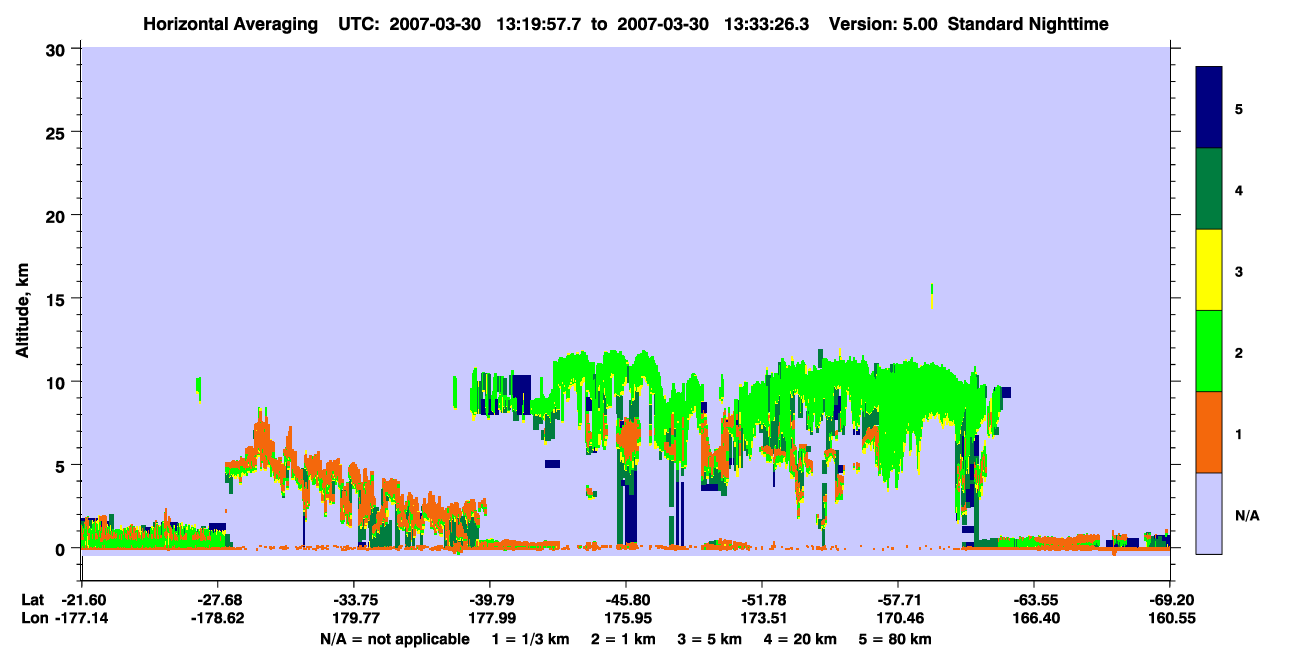Click longitude value 177.99

point(490,618)
